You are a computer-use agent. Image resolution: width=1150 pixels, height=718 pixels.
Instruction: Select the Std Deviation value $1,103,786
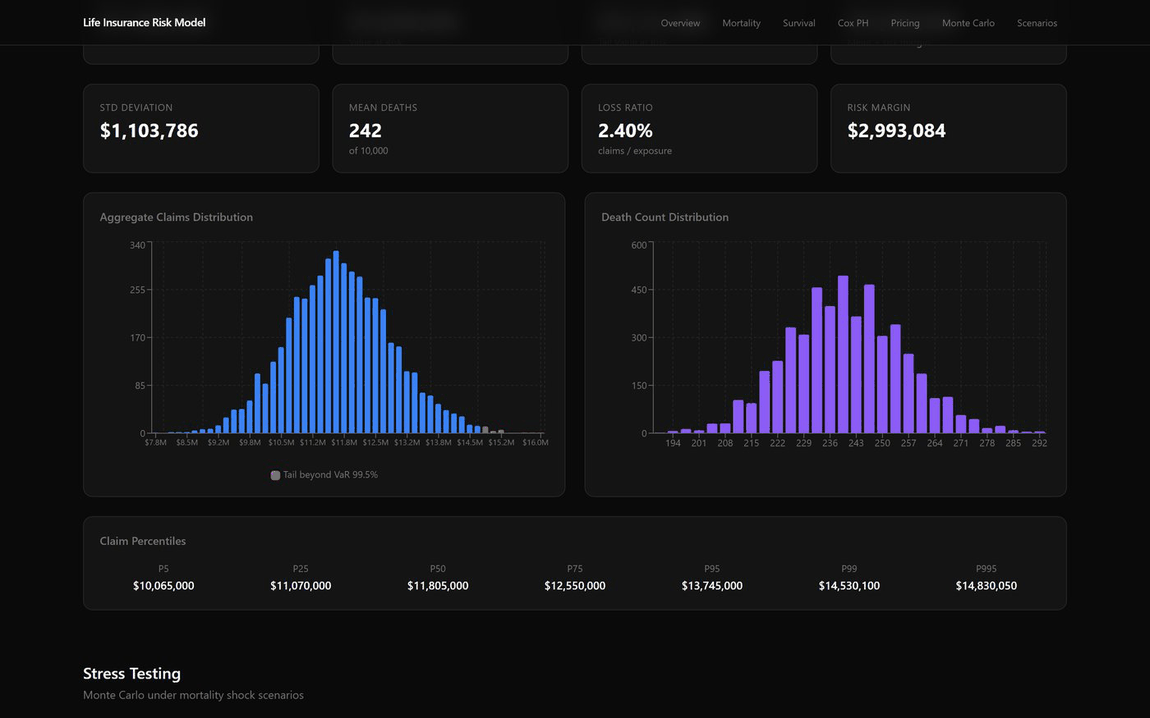pyautogui.click(x=149, y=131)
